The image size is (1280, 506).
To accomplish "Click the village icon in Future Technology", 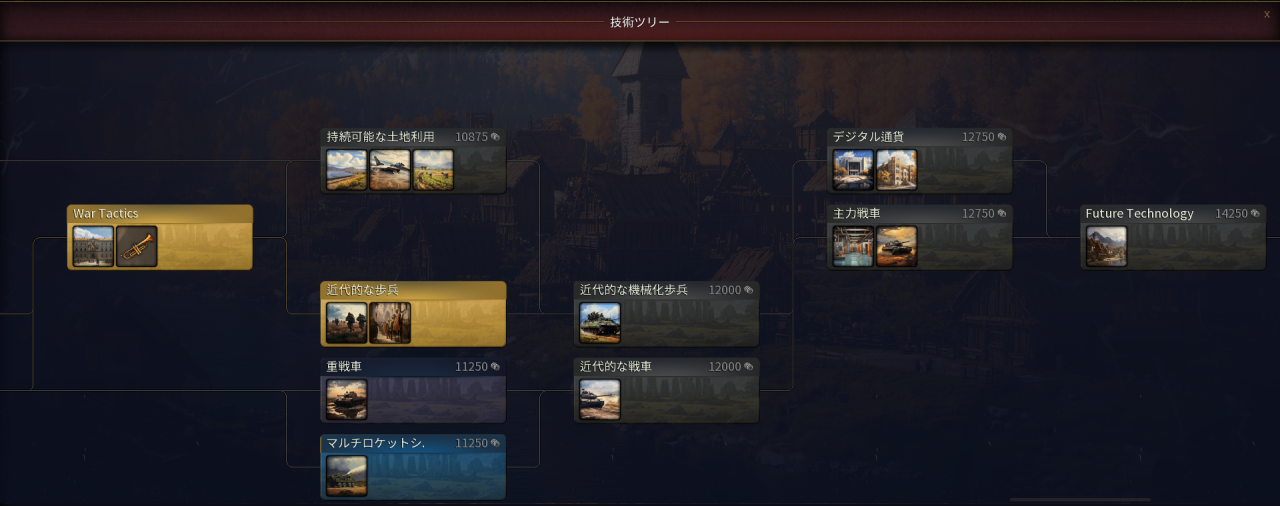I will [1107, 246].
